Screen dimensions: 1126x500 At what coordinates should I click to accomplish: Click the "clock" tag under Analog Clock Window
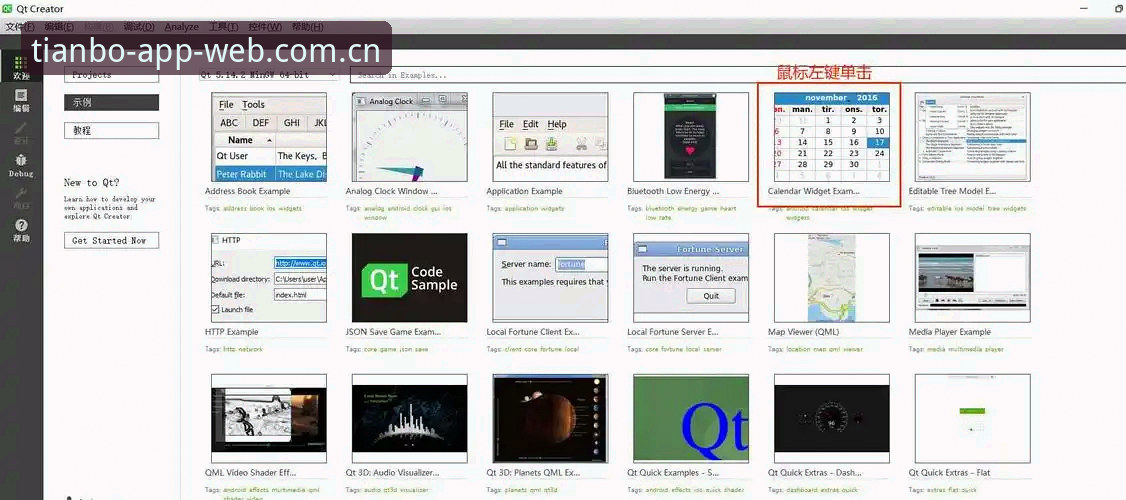pyautogui.click(x=421, y=208)
